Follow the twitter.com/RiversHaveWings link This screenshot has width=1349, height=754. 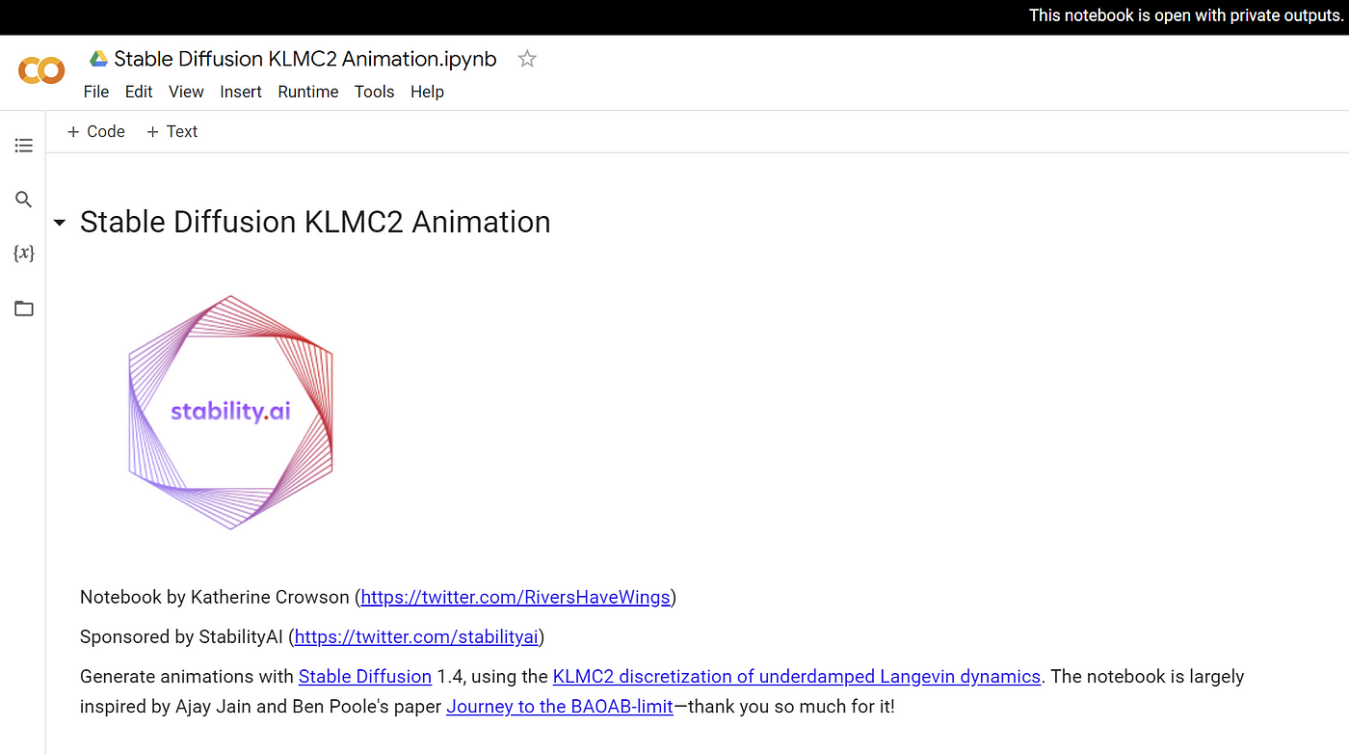[x=515, y=597]
